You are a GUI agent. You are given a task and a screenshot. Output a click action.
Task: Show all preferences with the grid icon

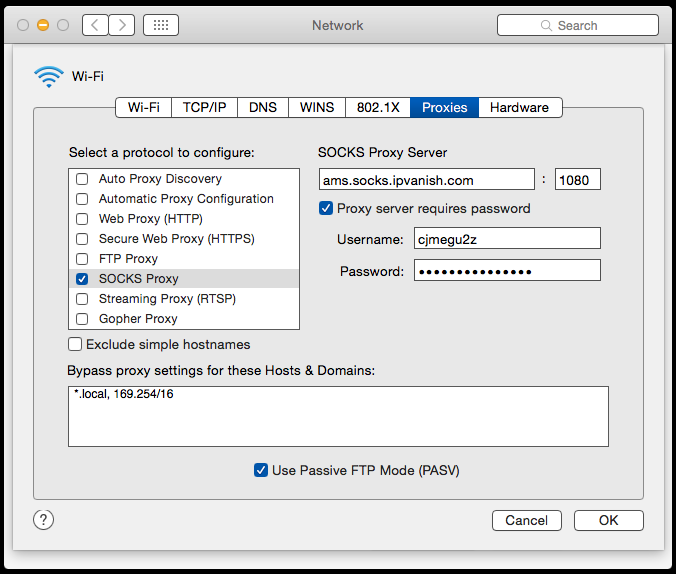pyautogui.click(x=161, y=25)
